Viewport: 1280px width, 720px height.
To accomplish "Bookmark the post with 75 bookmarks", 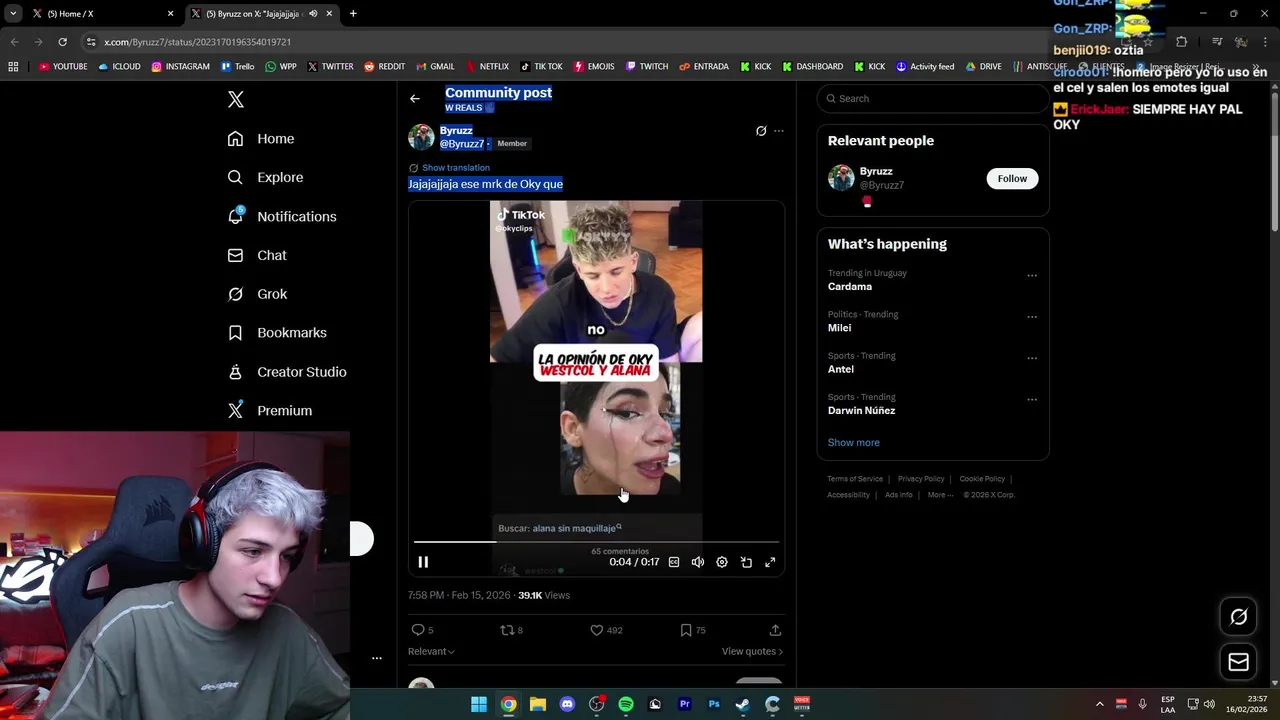I will click(686, 630).
